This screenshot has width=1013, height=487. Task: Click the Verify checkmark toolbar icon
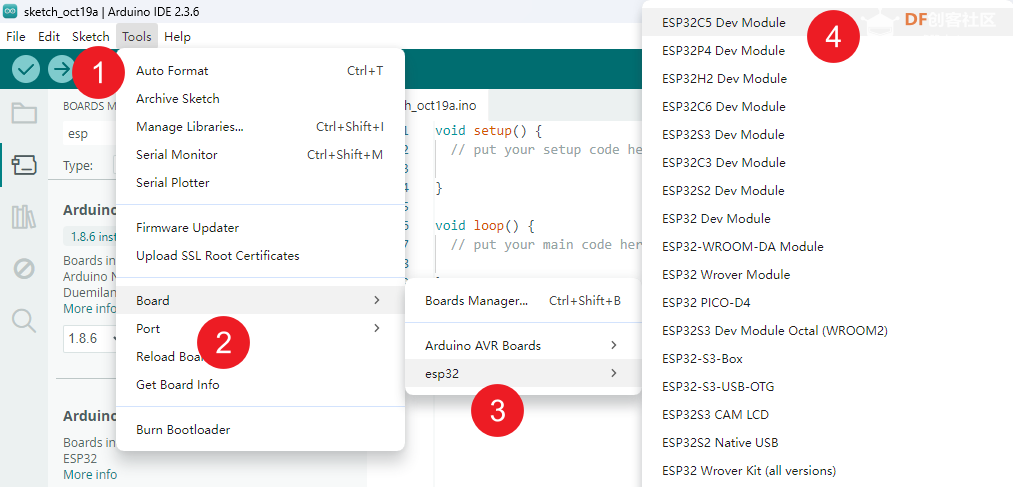(26, 69)
